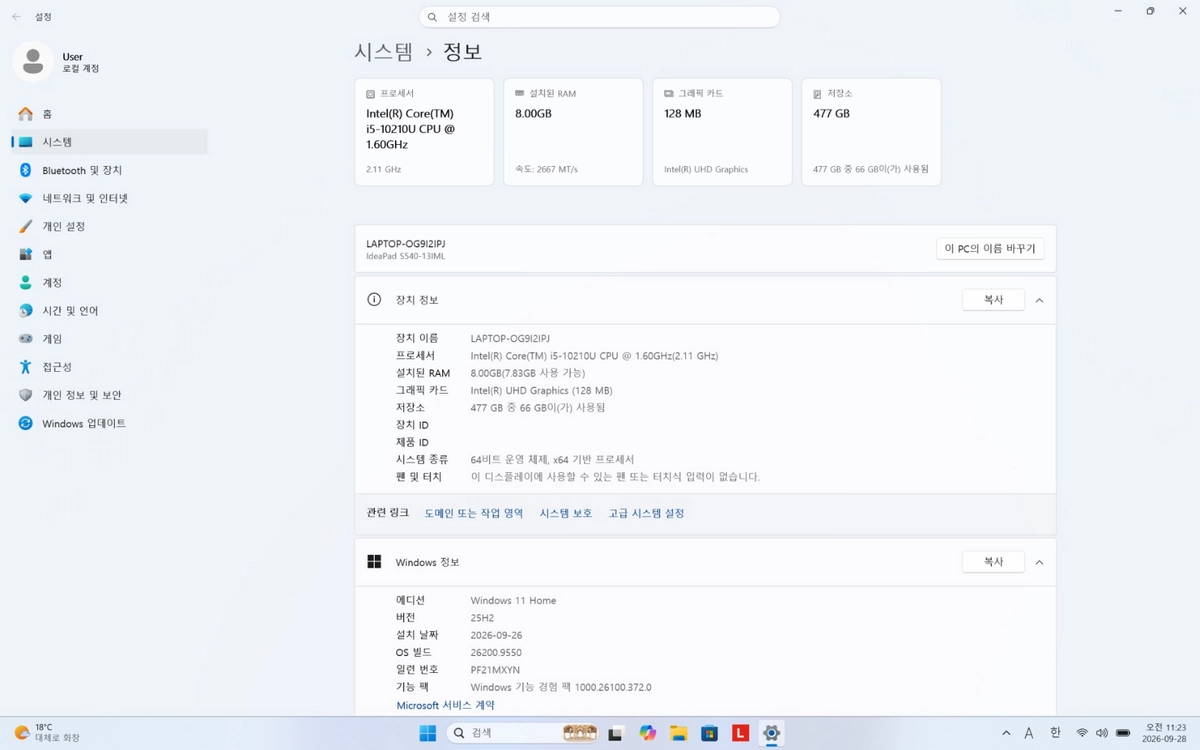Viewport: 1200px width, 750px height.
Task: Click the Windows logo icon beside Windows 정보
Action: [x=374, y=562]
